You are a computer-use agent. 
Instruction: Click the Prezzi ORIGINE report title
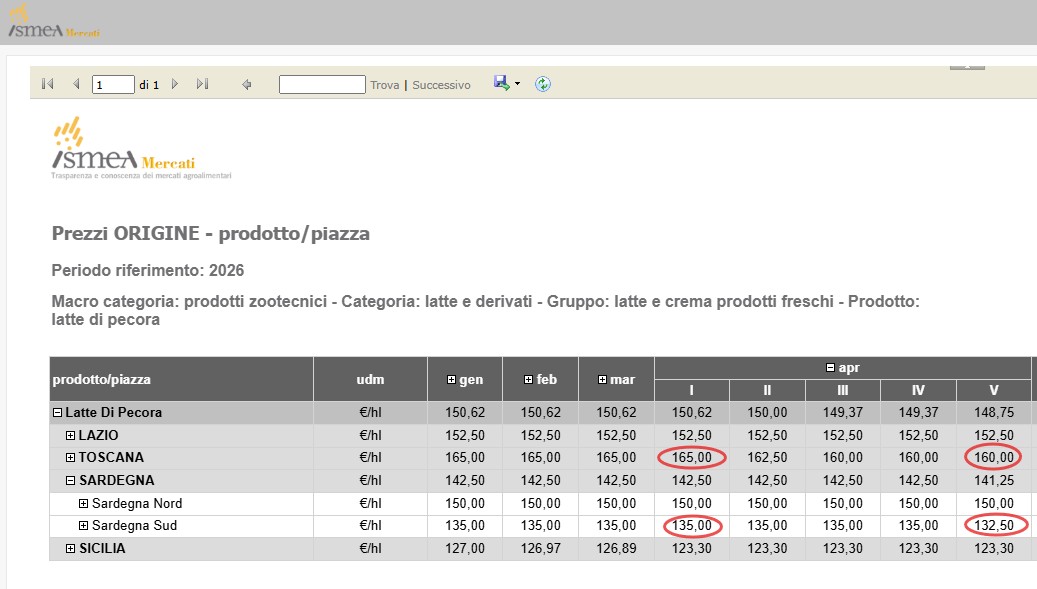[x=210, y=234]
